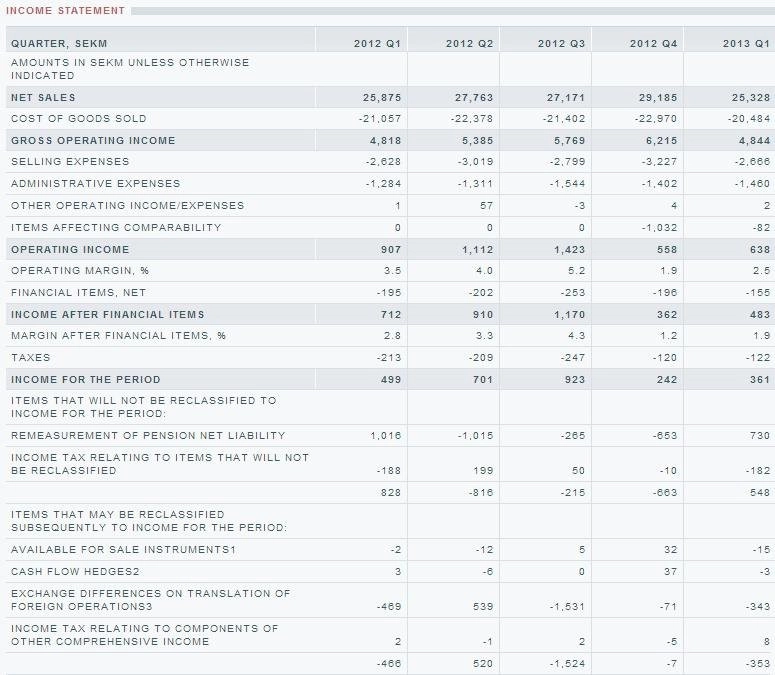775x675 pixels.
Task: Select margin after financial items 3.3
Action: coord(484,336)
